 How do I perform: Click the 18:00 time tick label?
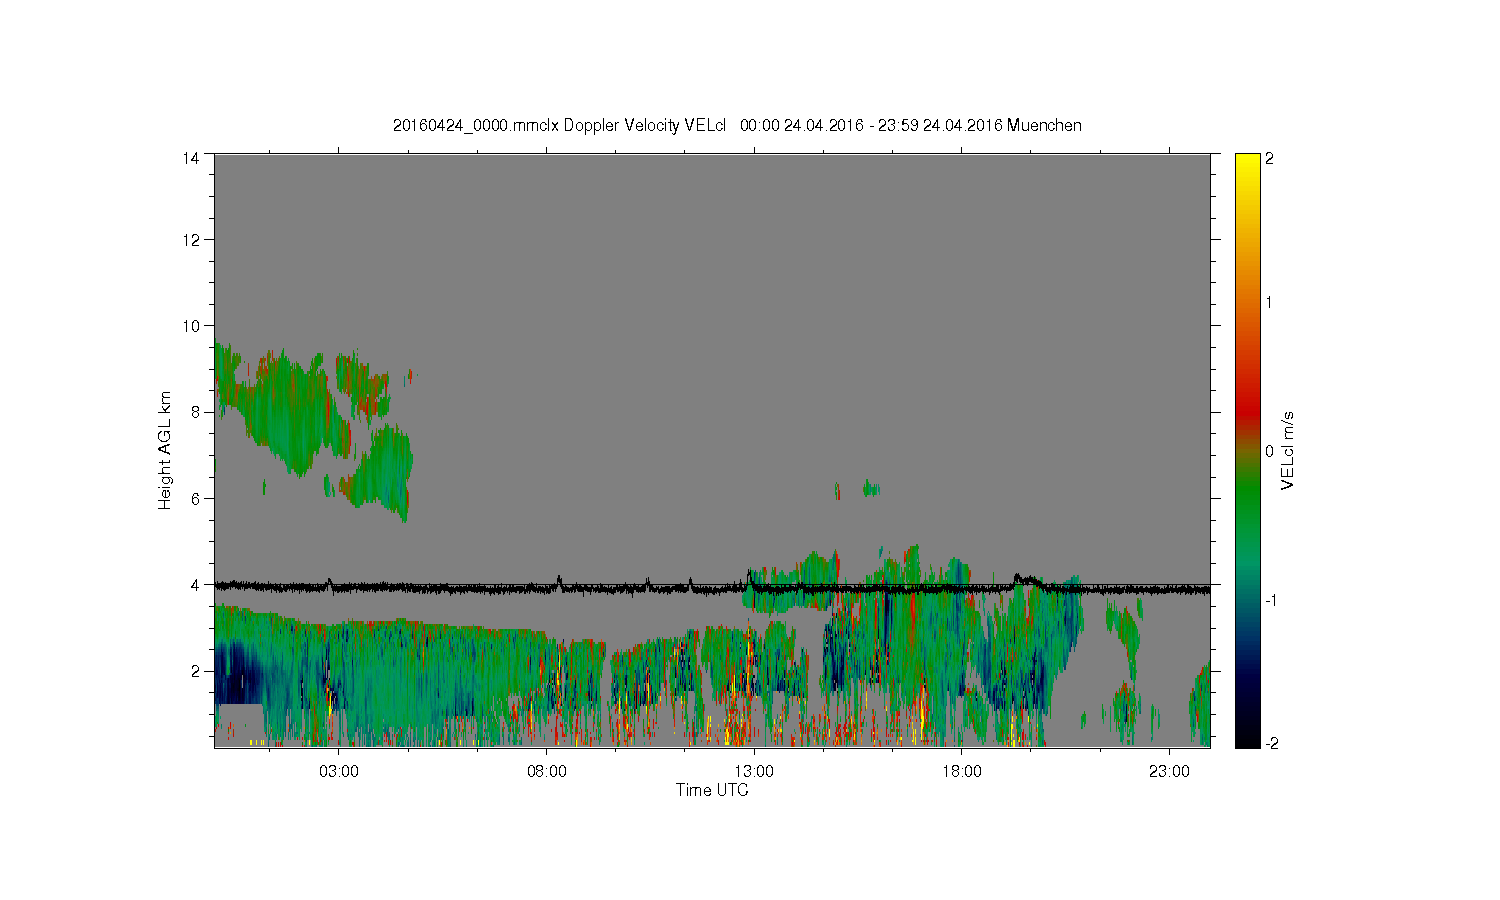point(962,772)
